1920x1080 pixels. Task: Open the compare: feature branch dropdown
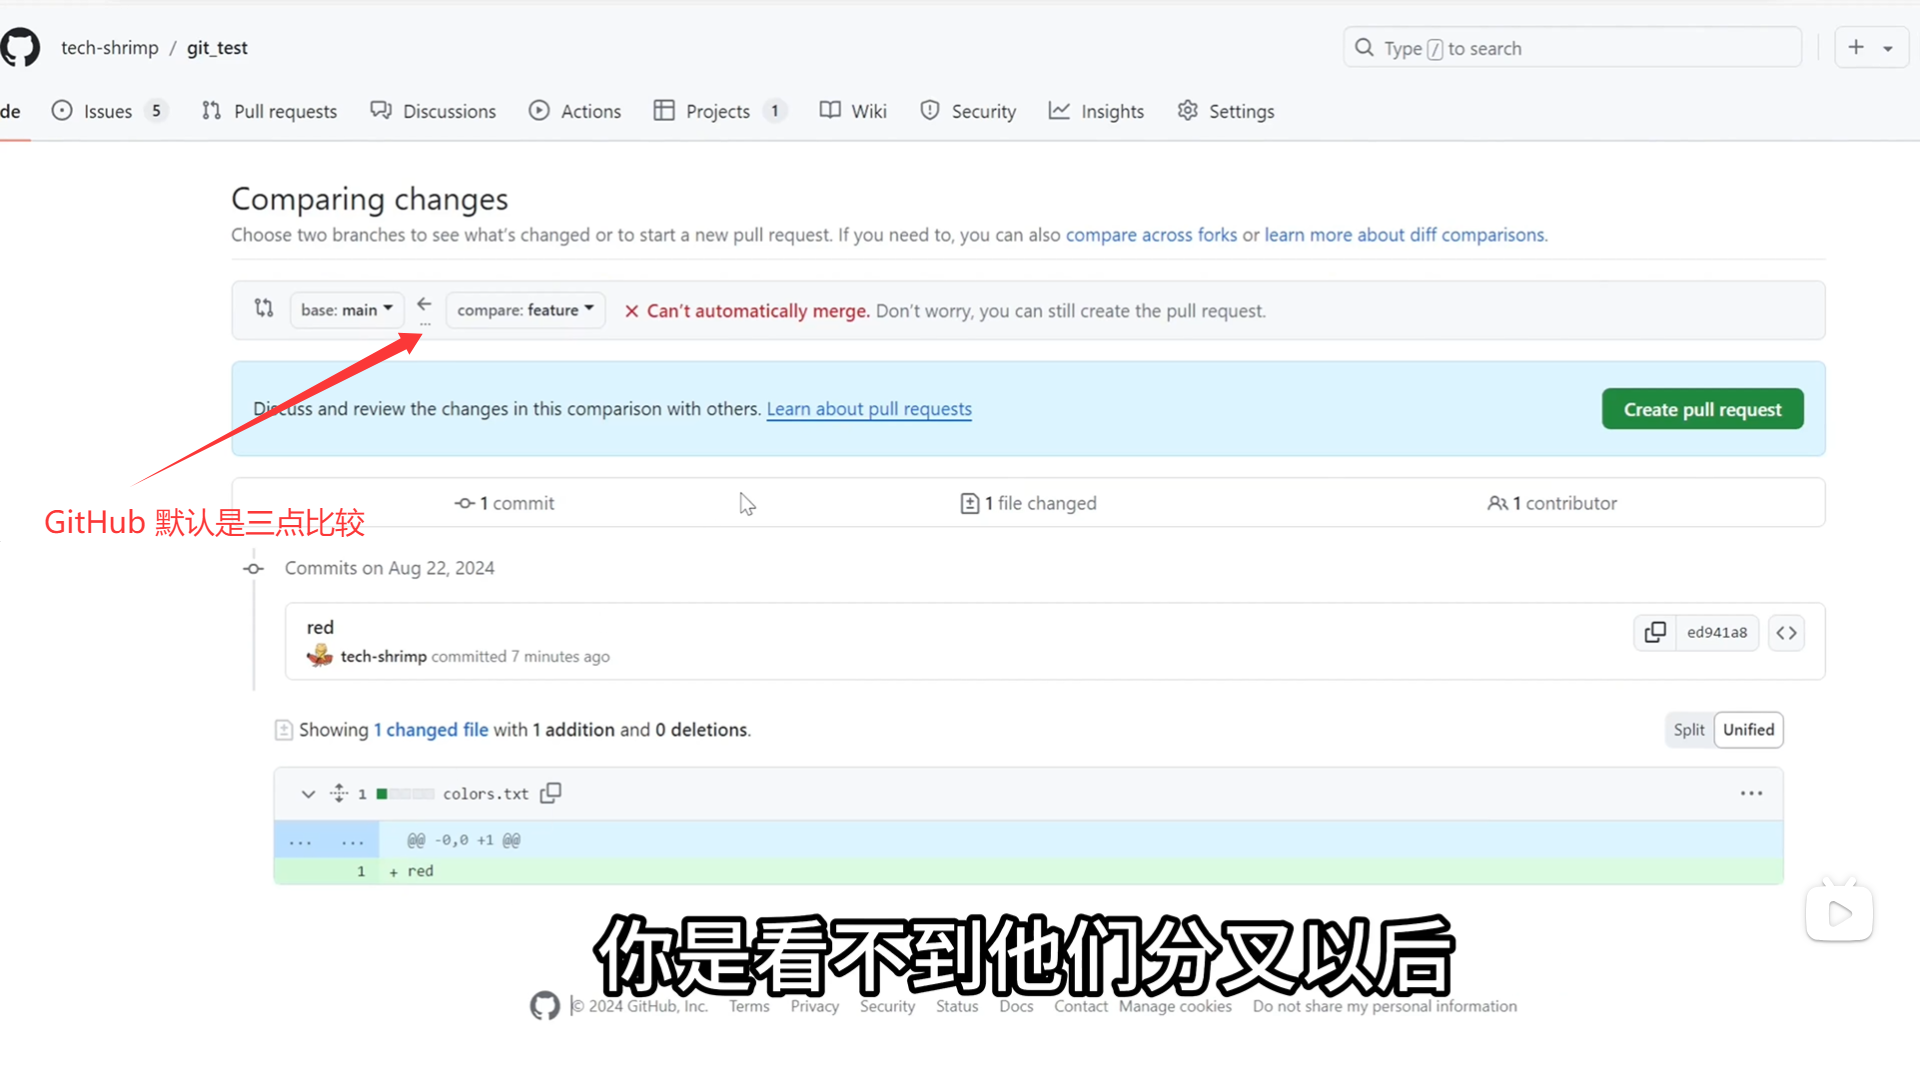525,310
